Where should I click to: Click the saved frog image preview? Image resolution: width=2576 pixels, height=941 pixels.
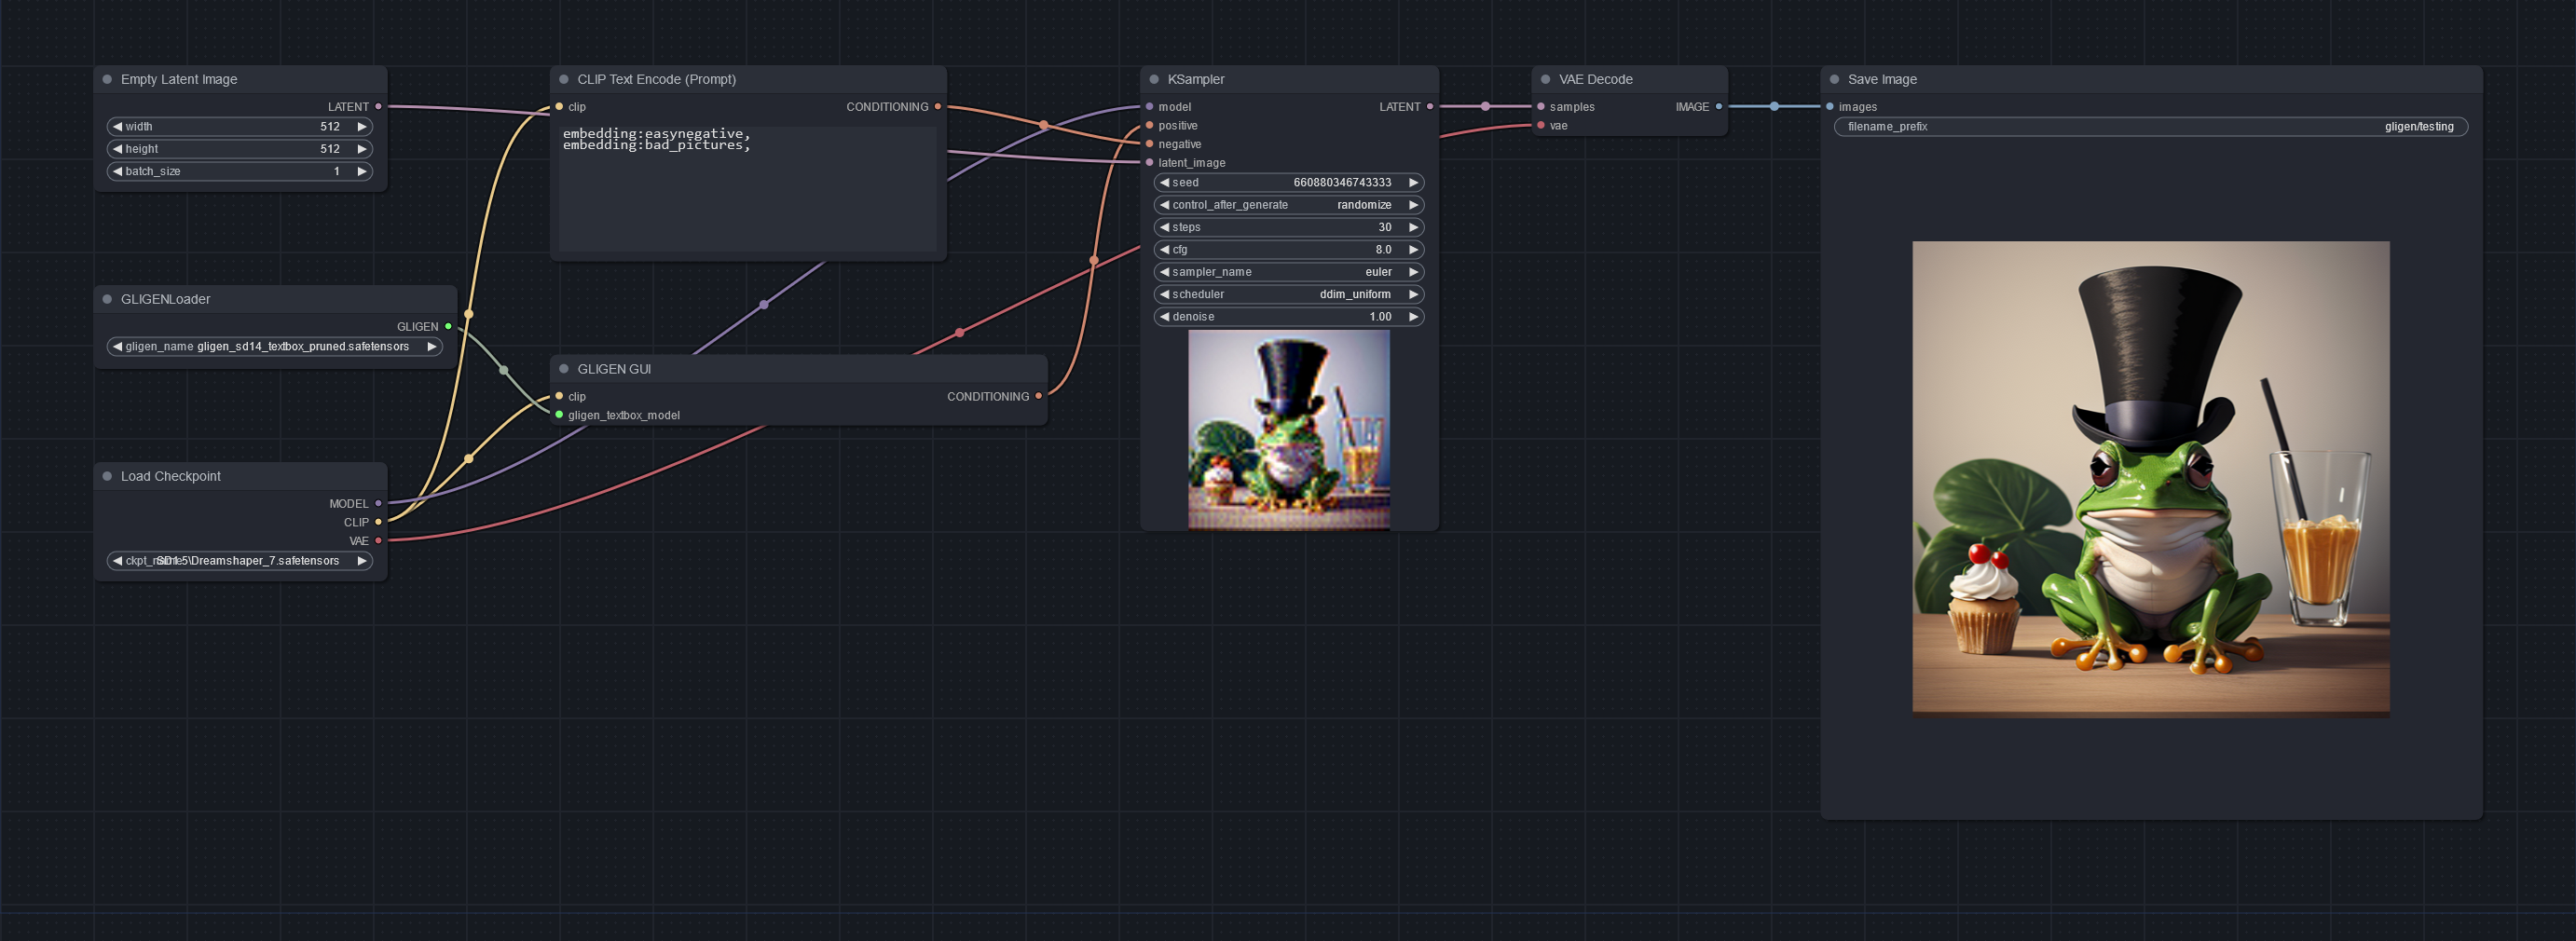(x=2151, y=478)
